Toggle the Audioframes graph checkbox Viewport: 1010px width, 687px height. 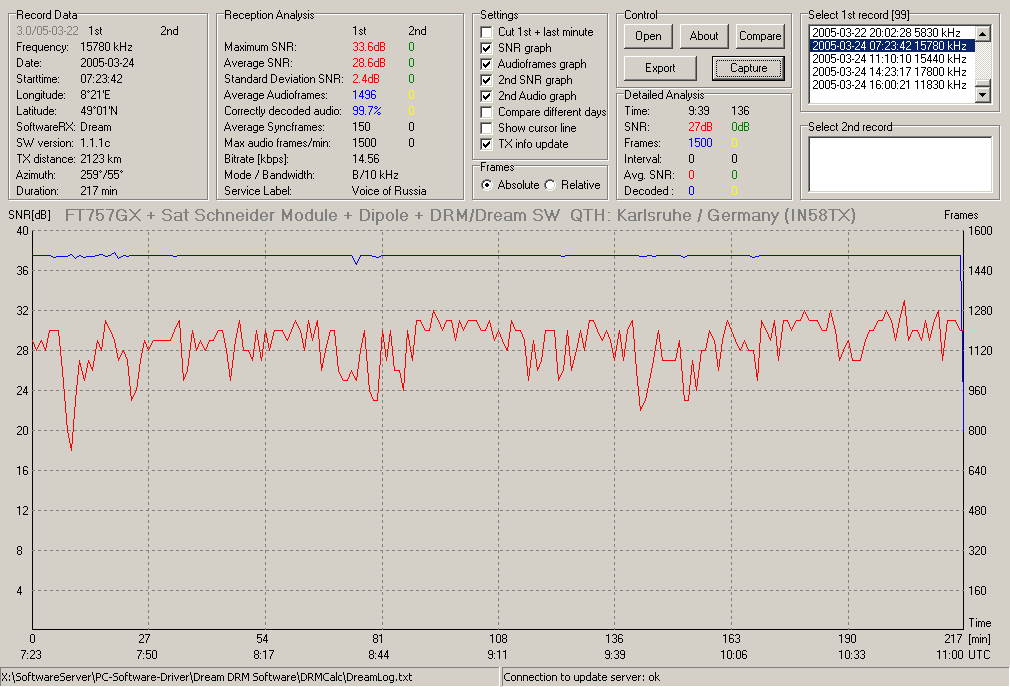click(486, 64)
